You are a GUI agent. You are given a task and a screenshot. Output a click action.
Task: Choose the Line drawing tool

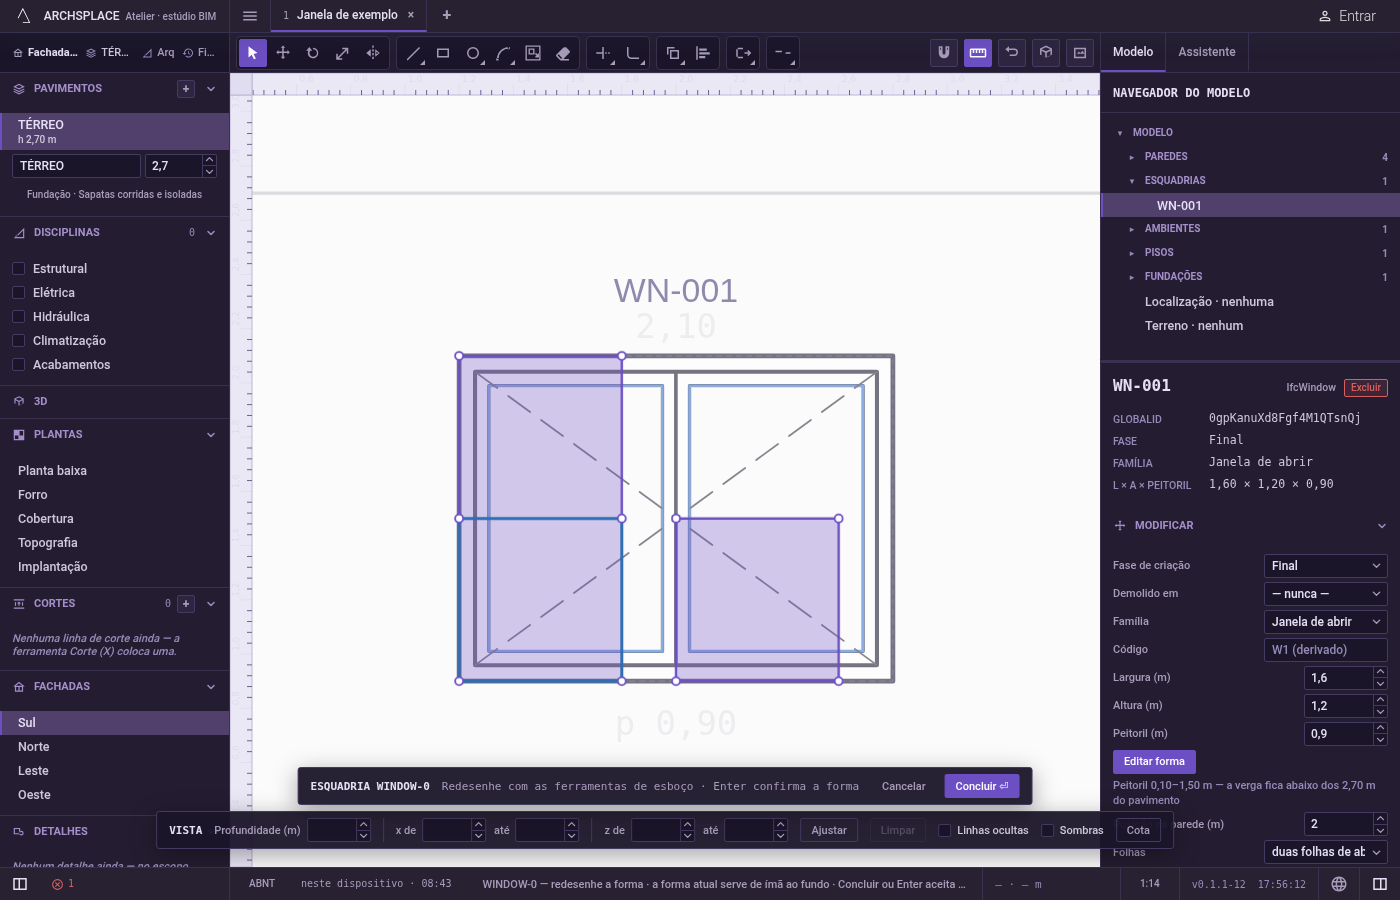(413, 53)
